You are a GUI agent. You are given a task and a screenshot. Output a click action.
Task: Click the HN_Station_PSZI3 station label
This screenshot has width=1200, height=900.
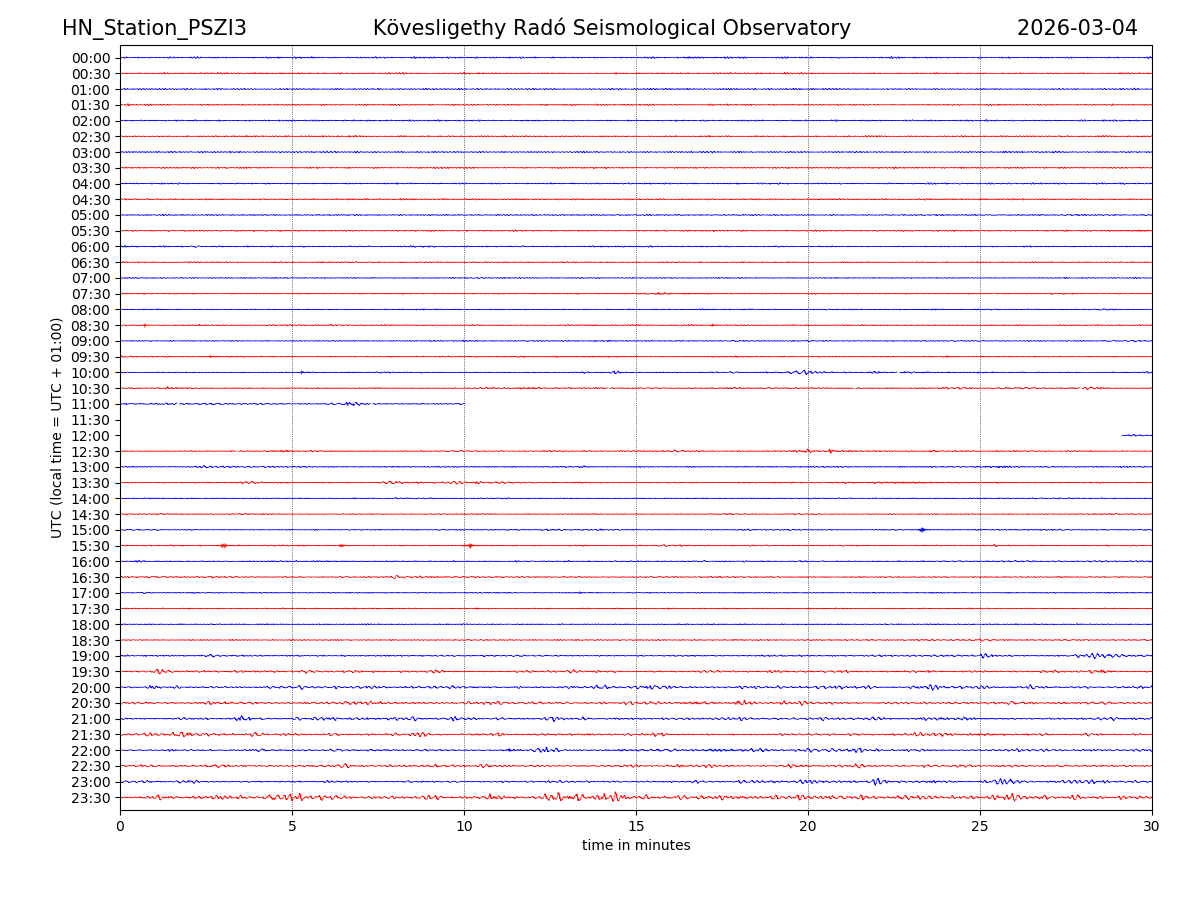coord(154,28)
